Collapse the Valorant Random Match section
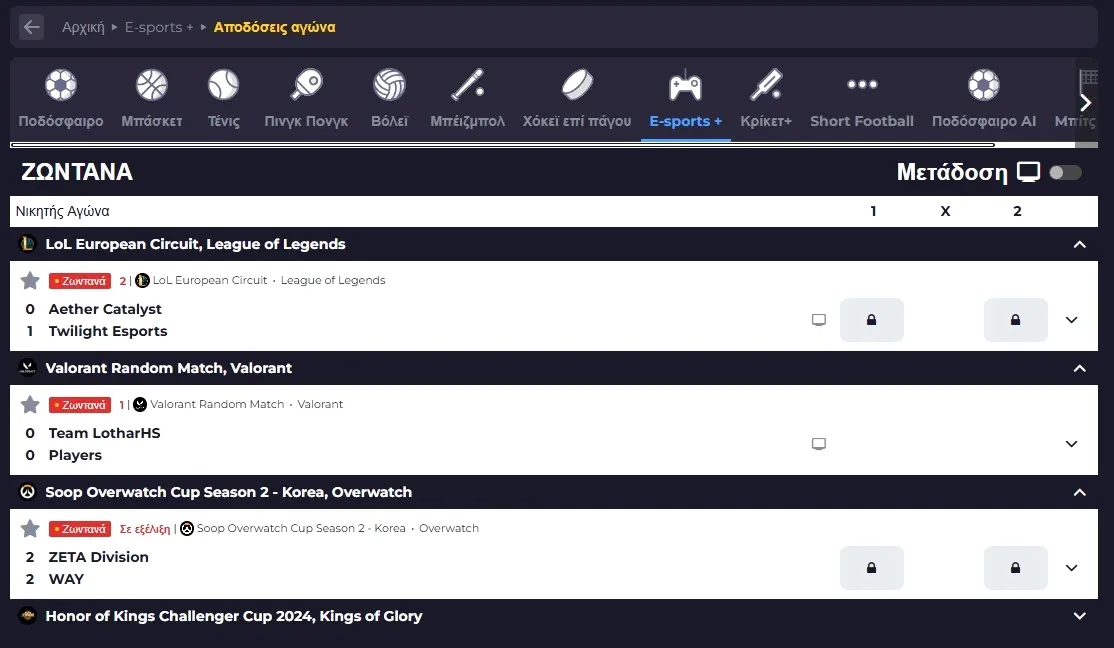The height and width of the screenshot is (648, 1114). tap(1079, 368)
